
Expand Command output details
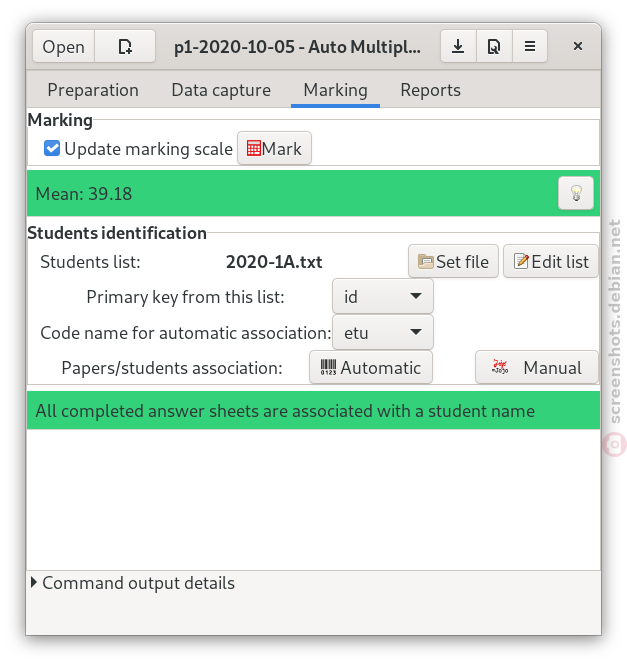click(x=133, y=583)
